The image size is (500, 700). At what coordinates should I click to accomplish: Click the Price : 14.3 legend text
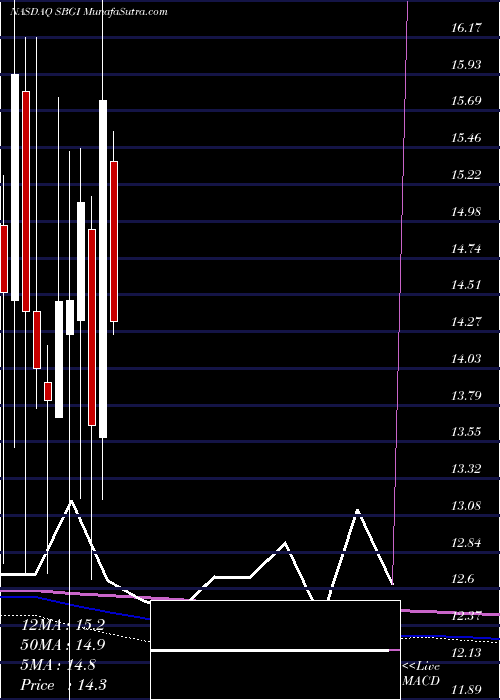[x=63, y=685]
